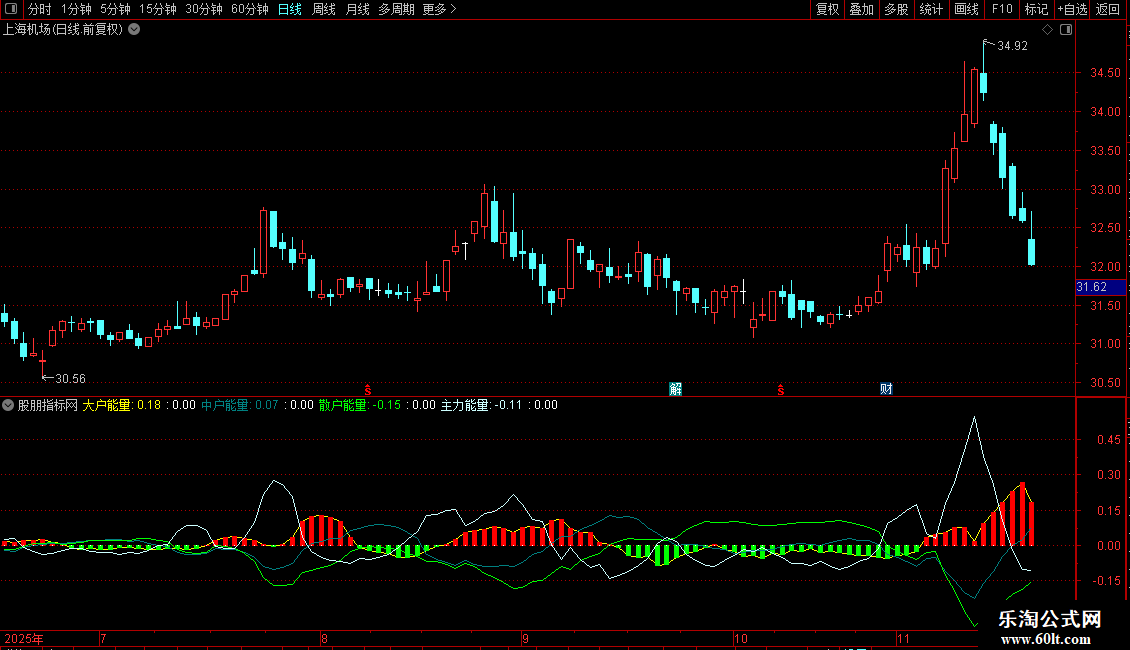Click the 画线 draw line button

pyautogui.click(x=966, y=9)
